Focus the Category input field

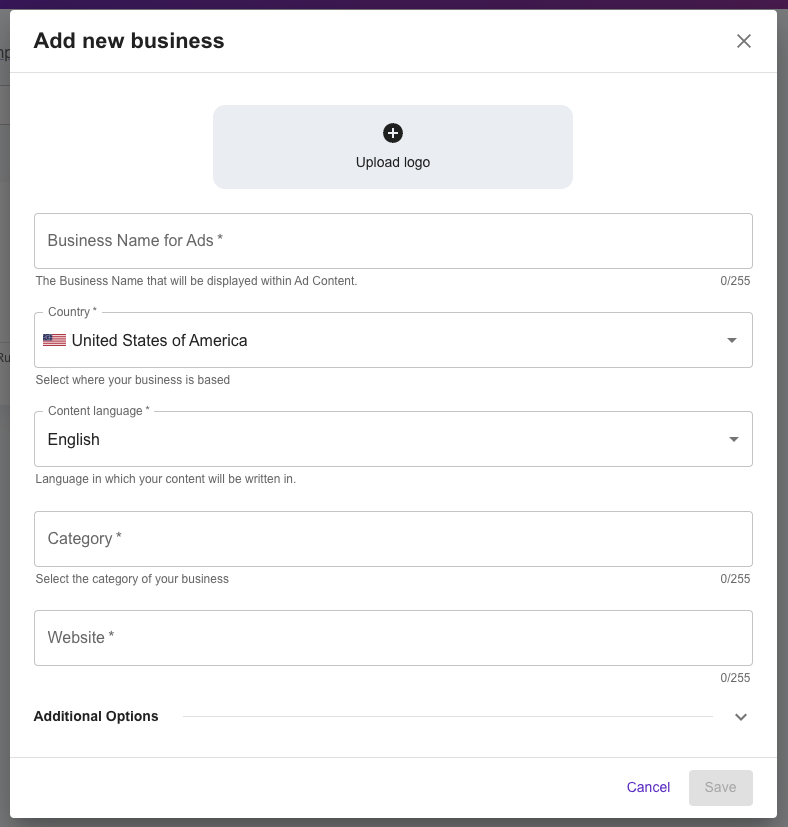click(x=393, y=539)
